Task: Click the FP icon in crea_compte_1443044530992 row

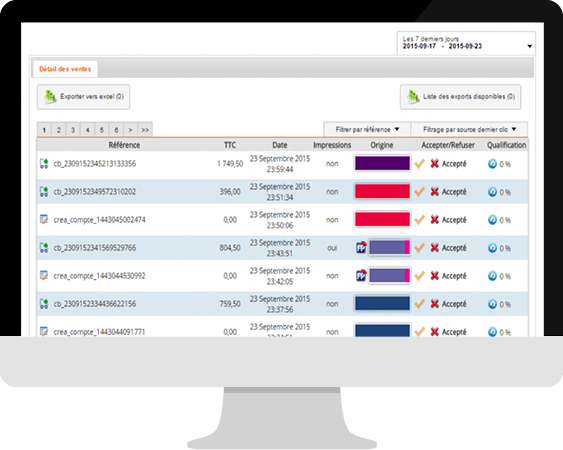Action: point(361,275)
